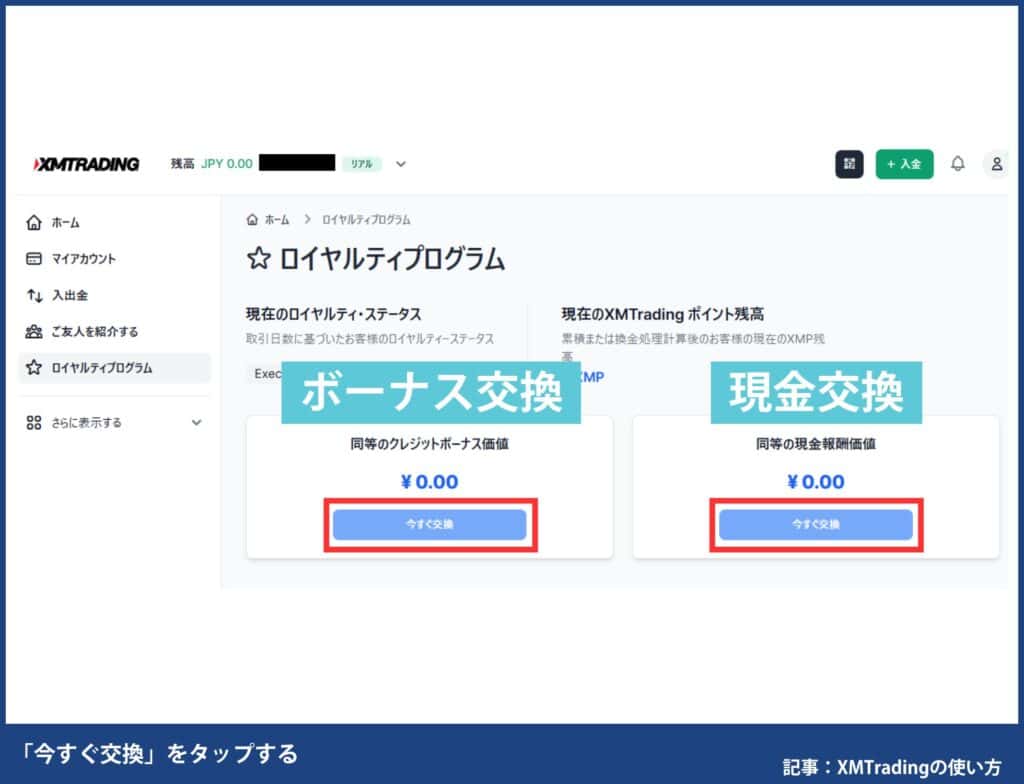Screen dimensions: 1024x784
Task: Click the green deposit 入金 button
Action: [904, 164]
